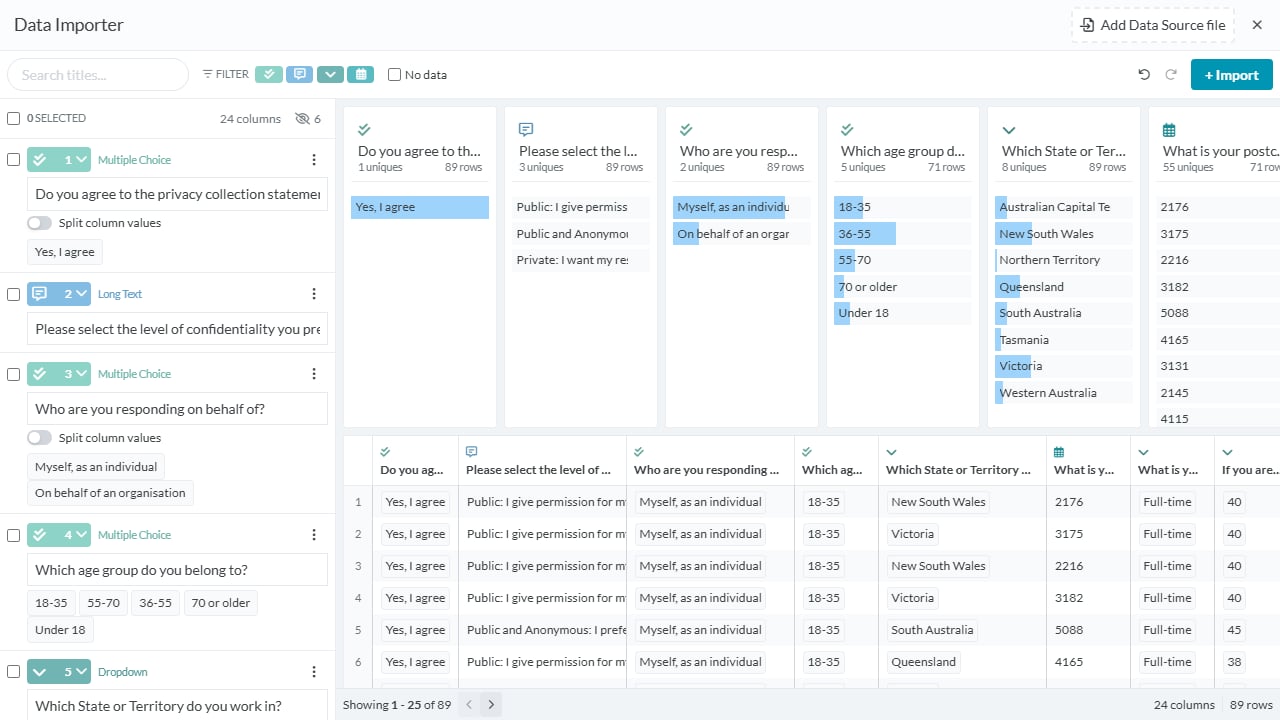The image size is (1280, 720).
Task: Click the undo arrow icon
Action: [x=1144, y=75]
